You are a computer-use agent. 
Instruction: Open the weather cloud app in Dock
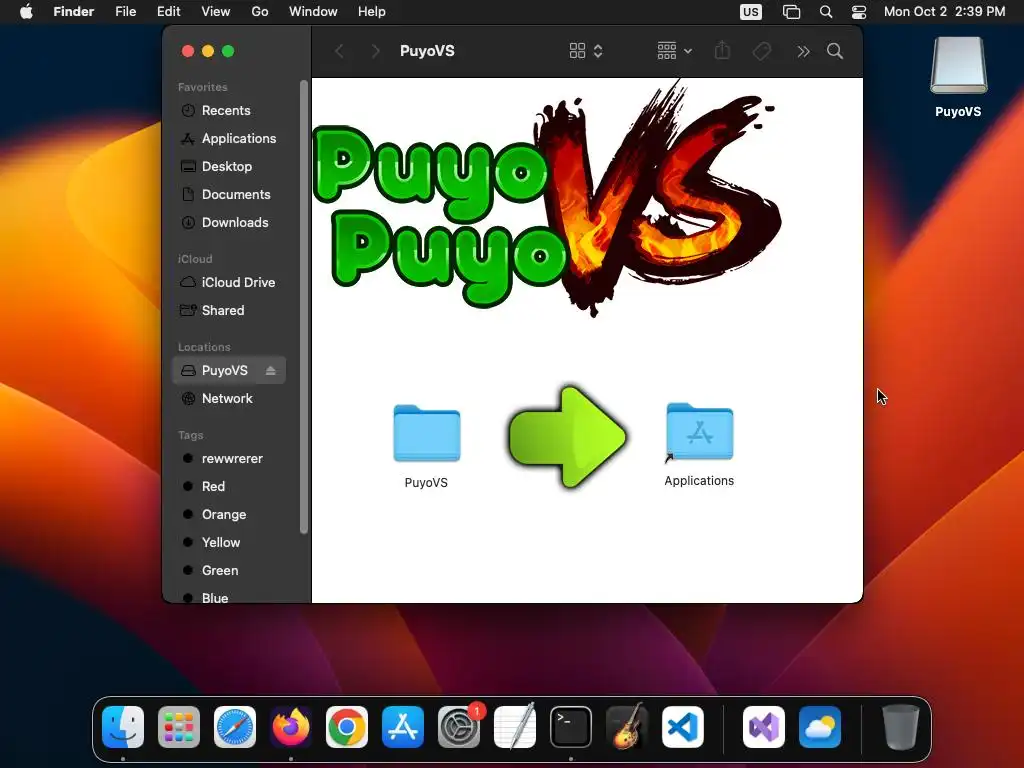pyautogui.click(x=820, y=727)
